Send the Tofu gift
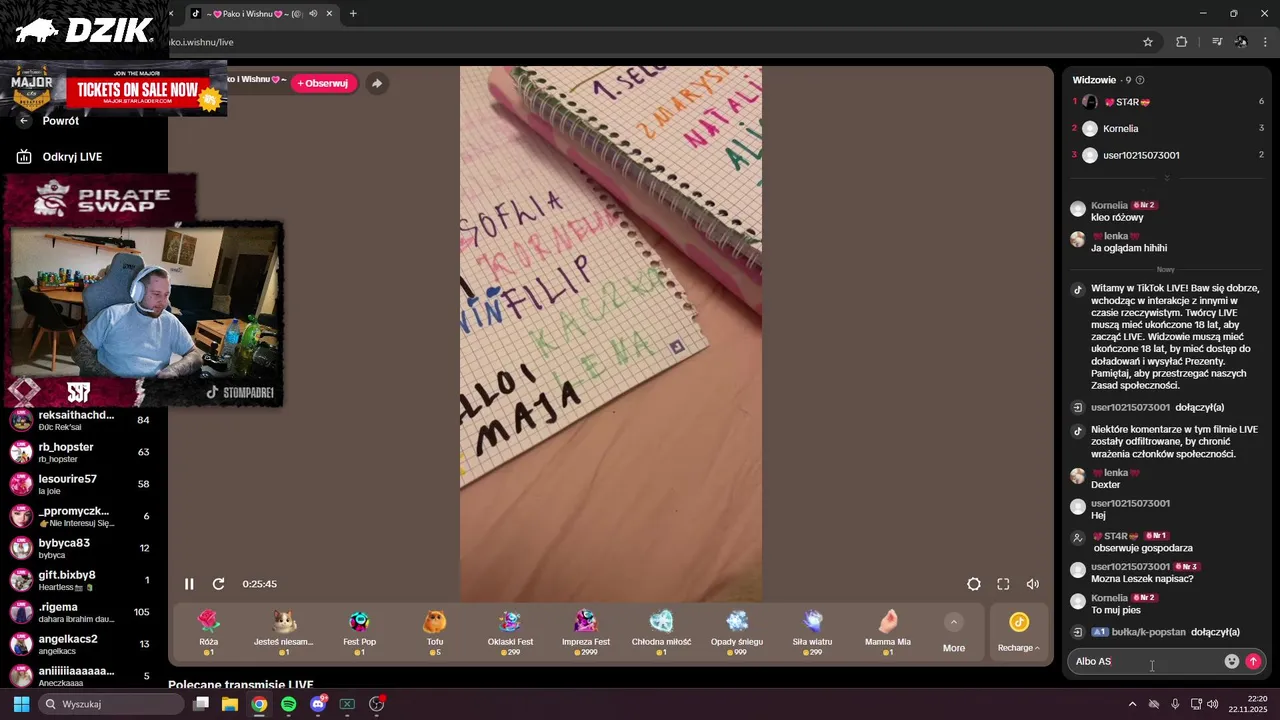Viewport: 1280px width, 720px height. pos(435,633)
